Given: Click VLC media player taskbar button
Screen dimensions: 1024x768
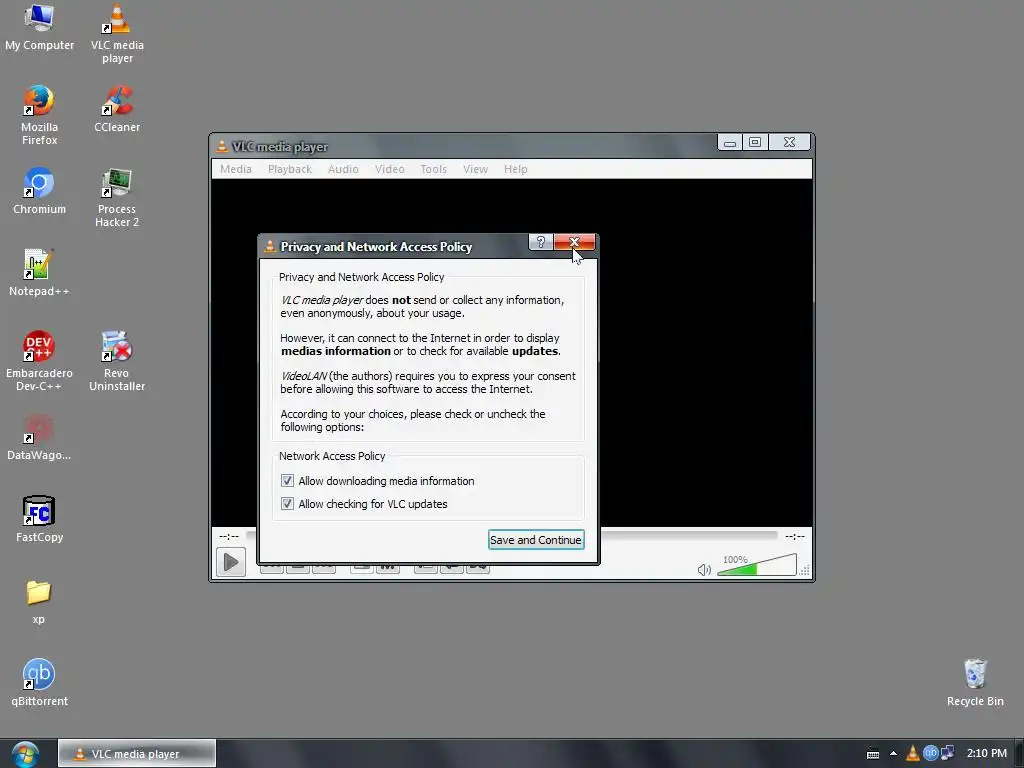Looking at the screenshot, I should point(136,754).
